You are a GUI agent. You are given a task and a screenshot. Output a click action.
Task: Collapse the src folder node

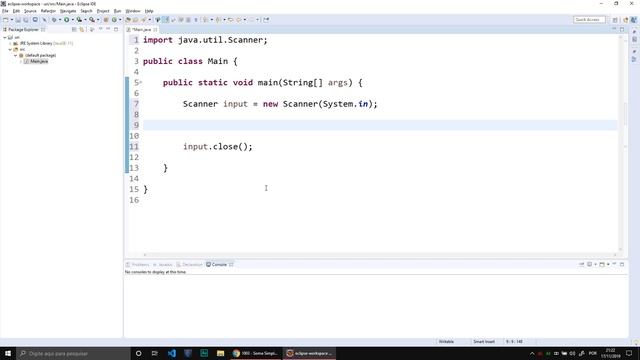[x=10, y=49]
